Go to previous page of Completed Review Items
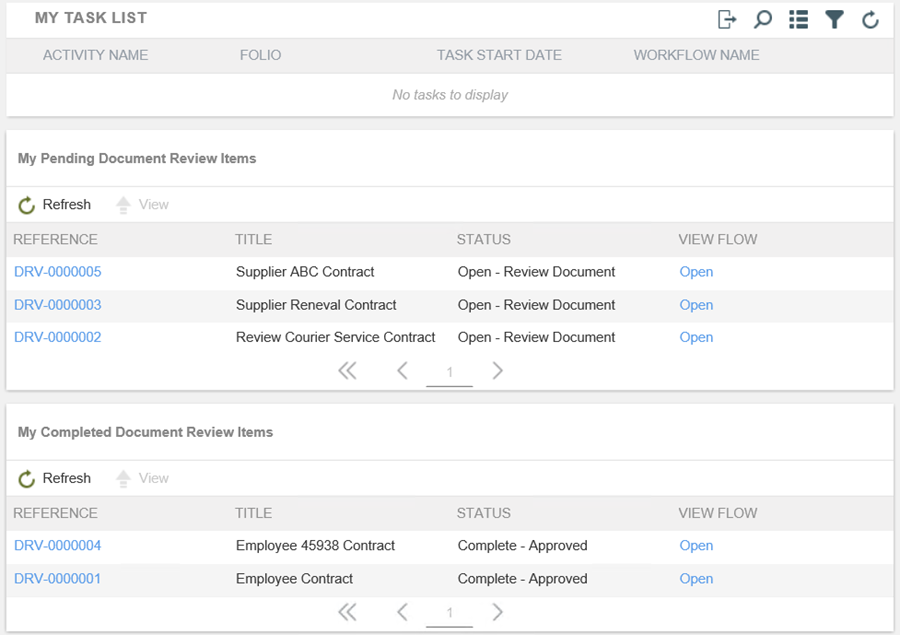The width and height of the screenshot is (900, 635). click(x=402, y=612)
